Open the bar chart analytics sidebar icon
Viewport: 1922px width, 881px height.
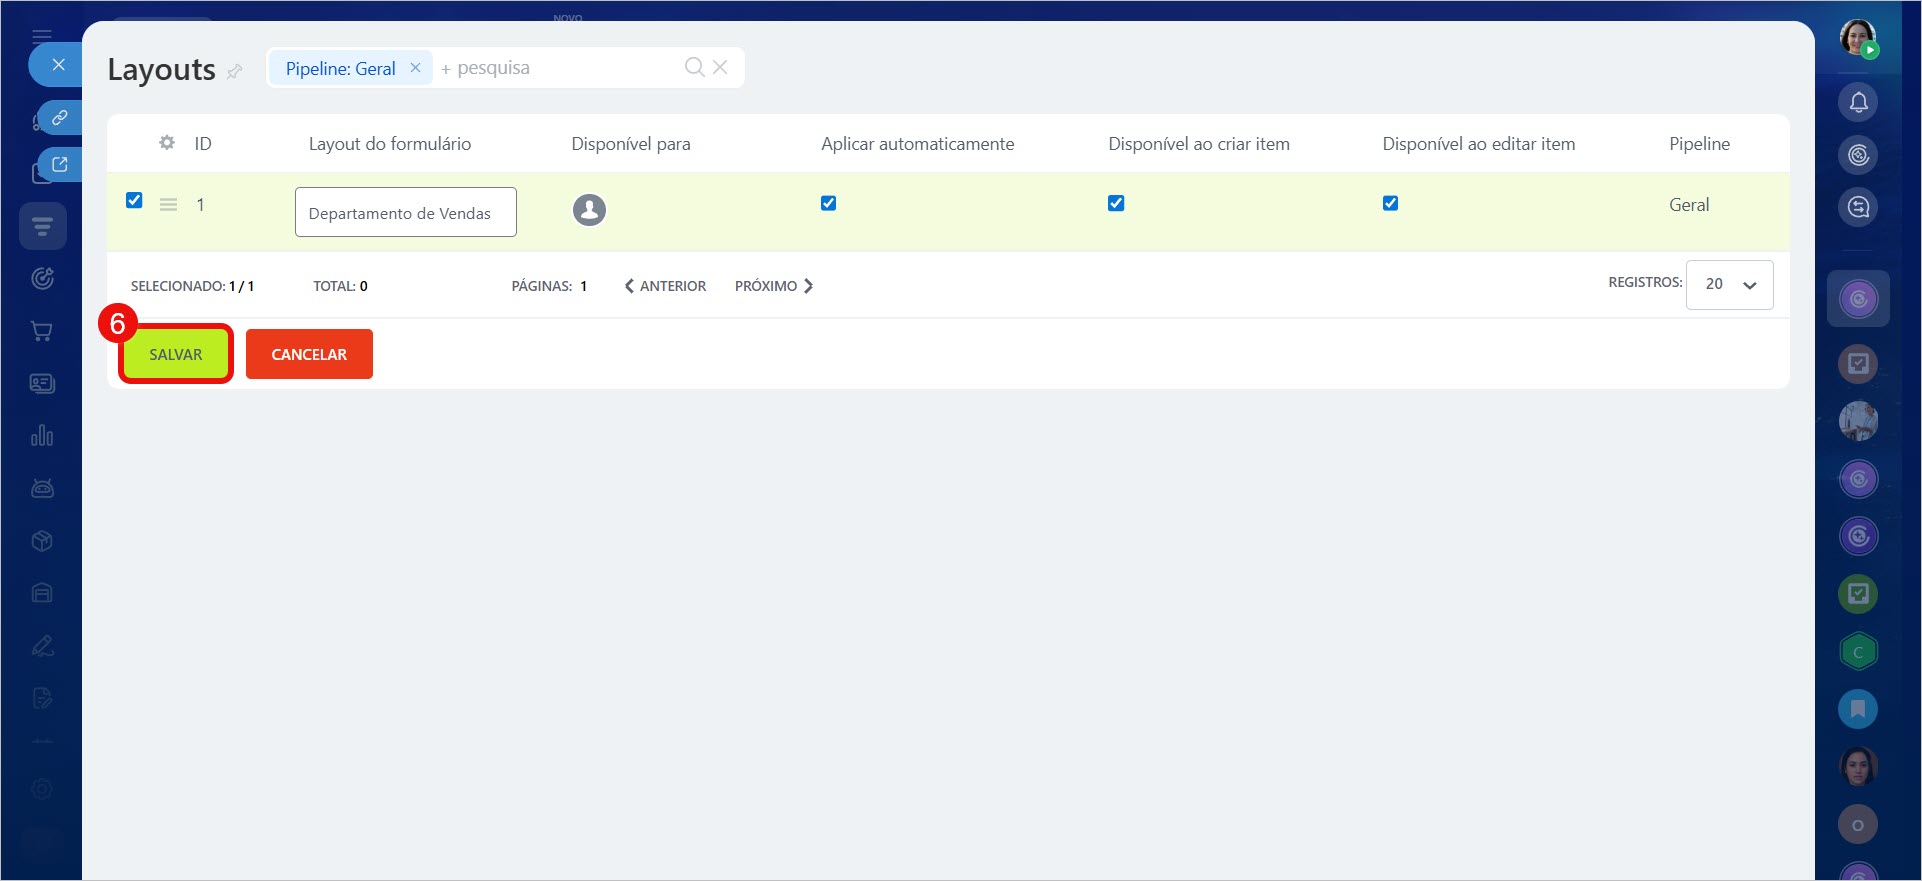coord(42,436)
